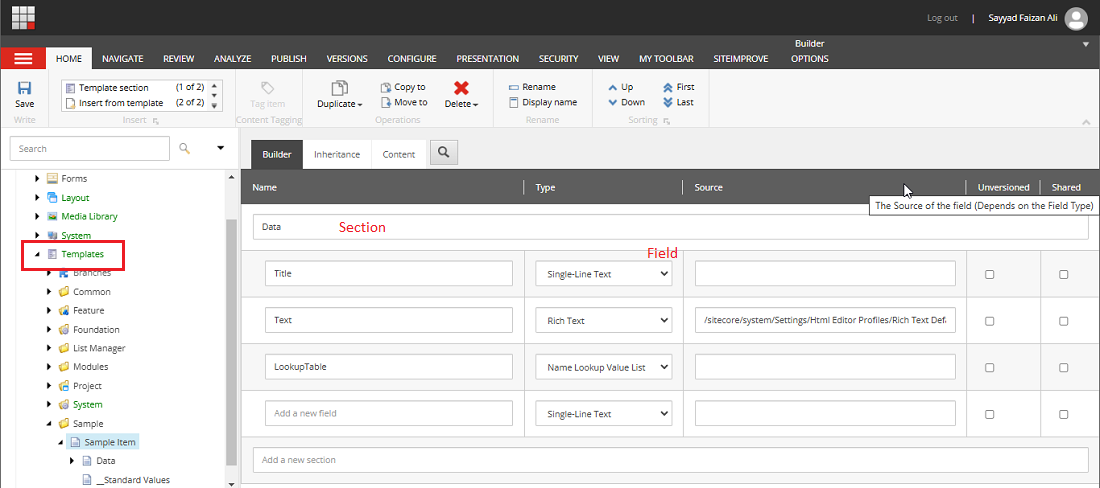Image resolution: width=1100 pixels, height=488 pixels.
Task: Click the Save icon in the ribbon
Action: coord(24,89)
